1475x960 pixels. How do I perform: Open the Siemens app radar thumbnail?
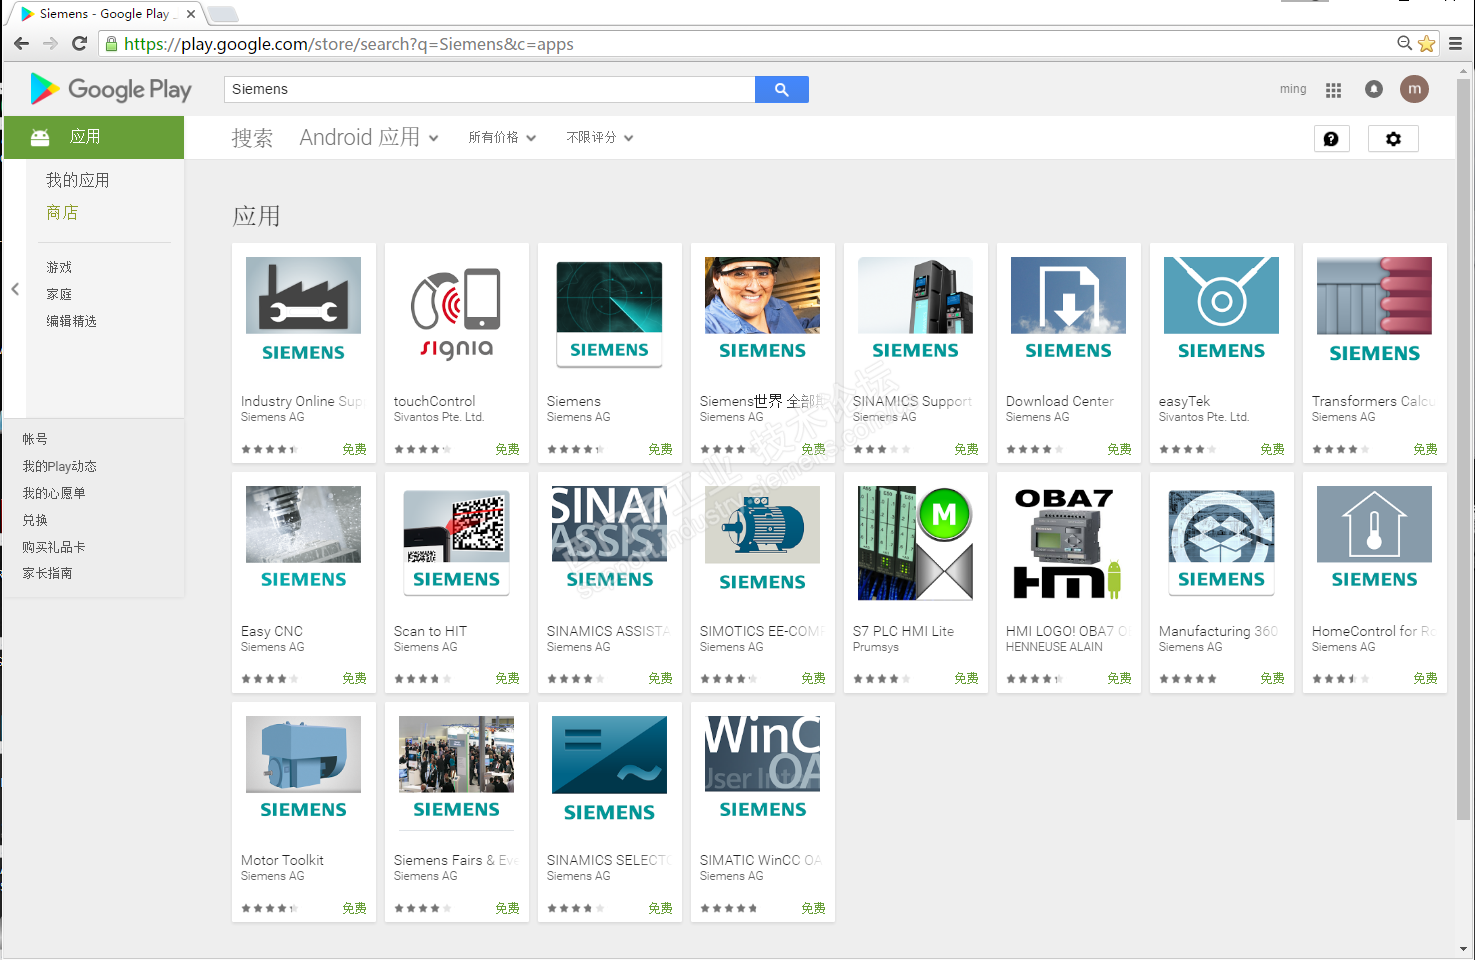point(609,313)
